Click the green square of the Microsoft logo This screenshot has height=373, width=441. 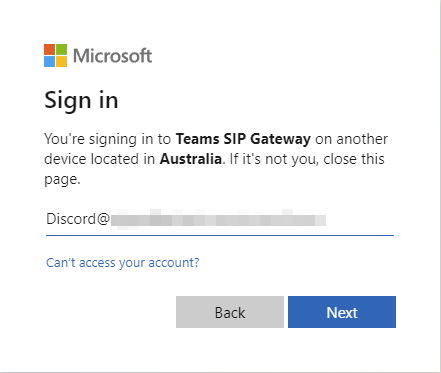point(61,49)
